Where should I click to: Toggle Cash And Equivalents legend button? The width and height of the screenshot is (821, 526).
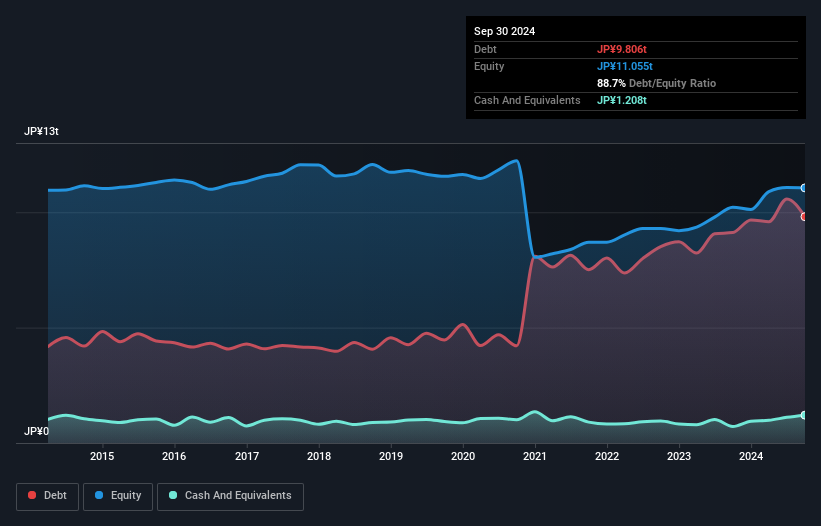click(230, 496)
